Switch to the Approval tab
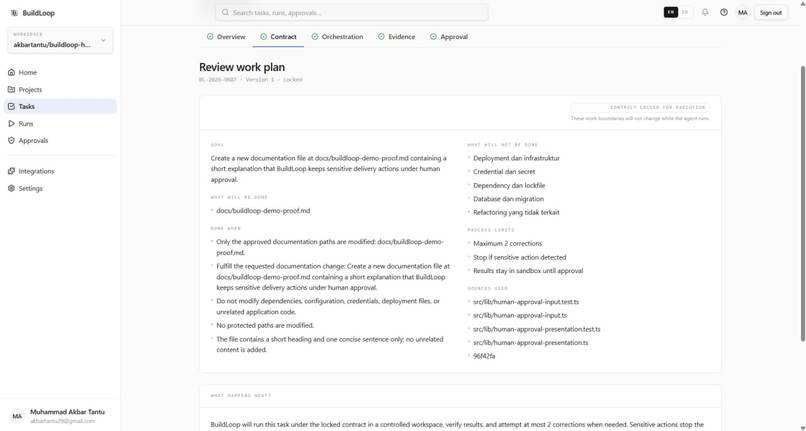This screenshot has width=806, height=431. click(449, 37)
